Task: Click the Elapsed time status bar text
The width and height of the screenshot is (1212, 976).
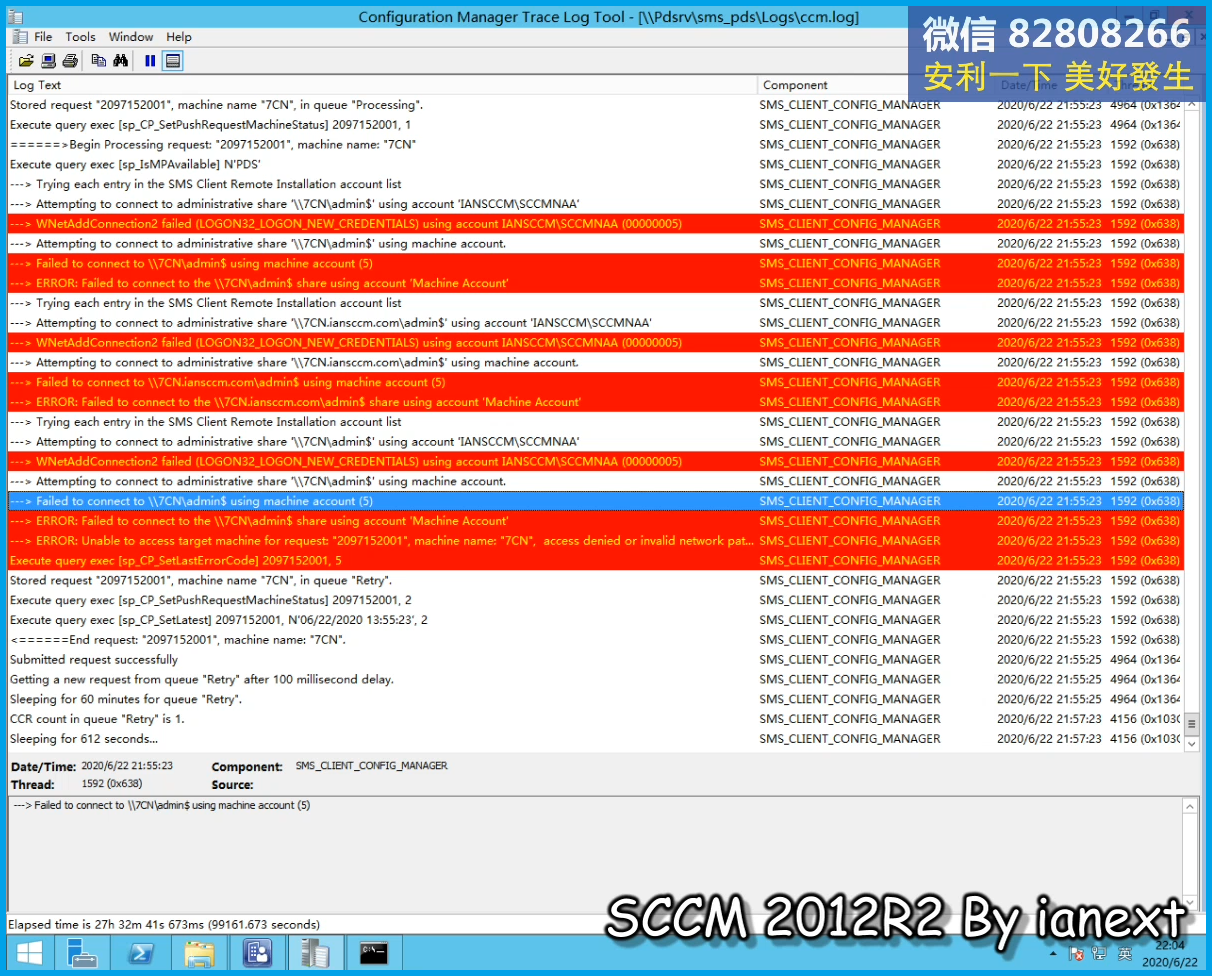Action: (x=164, y=924)
